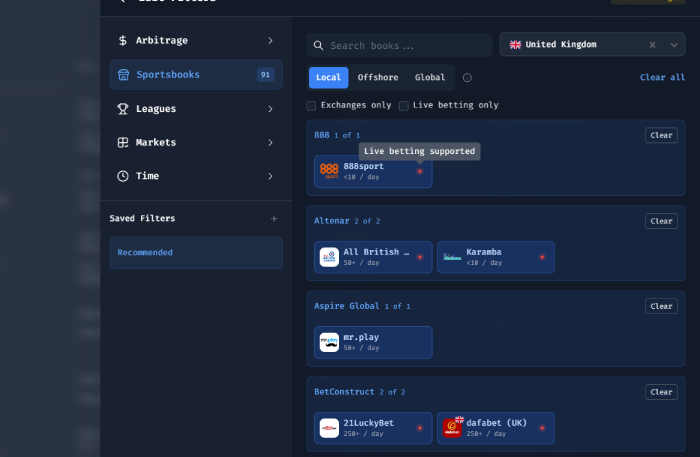This screenshot has width=700, height=457.
Task: Open the Arbitrage filter section
Action: click(x=196, y=41)
